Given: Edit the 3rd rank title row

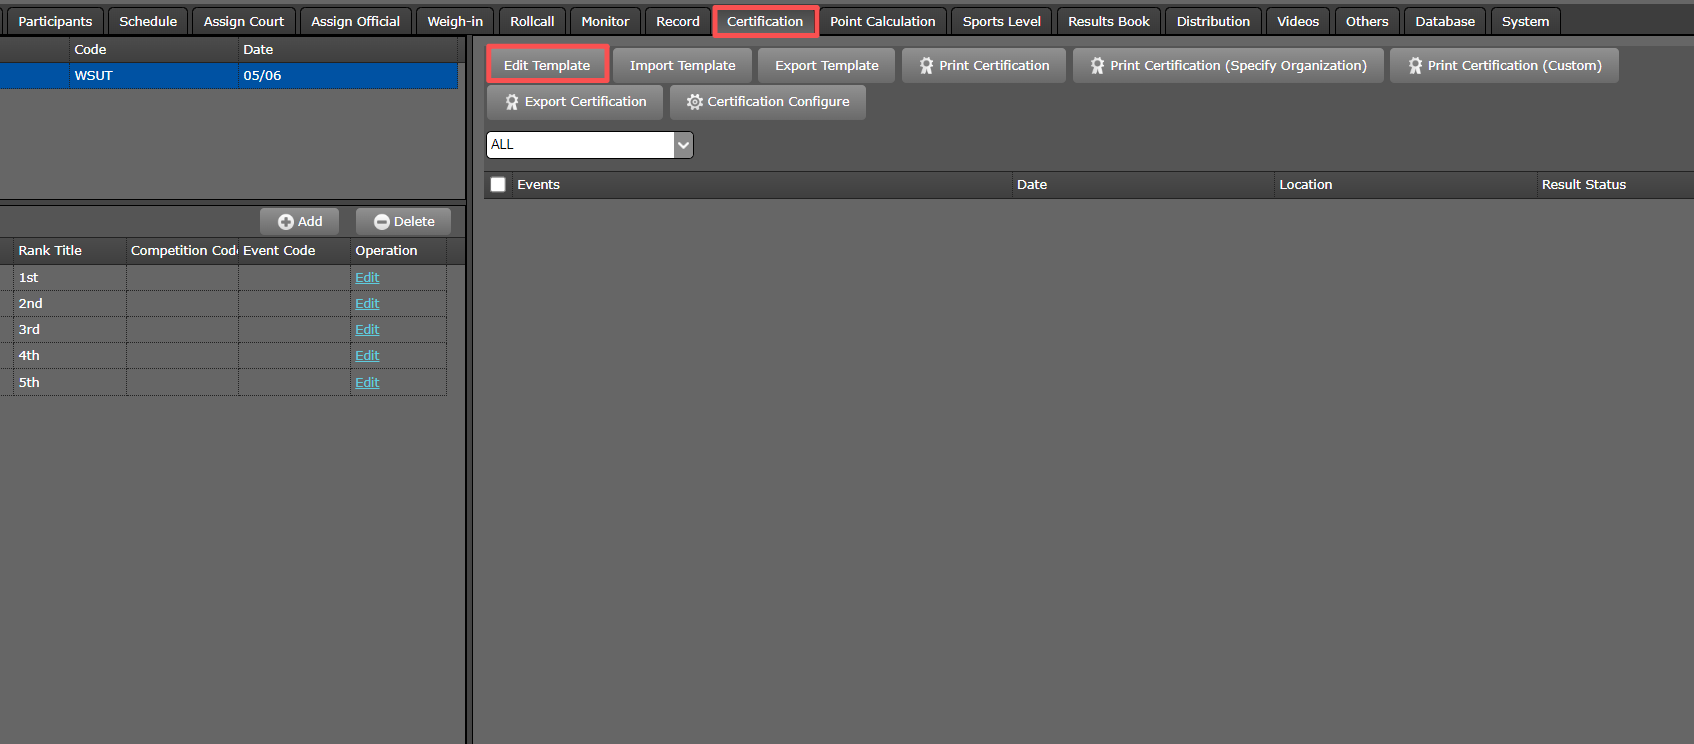Looking at the screenshot, I should [x=367, y=330].
